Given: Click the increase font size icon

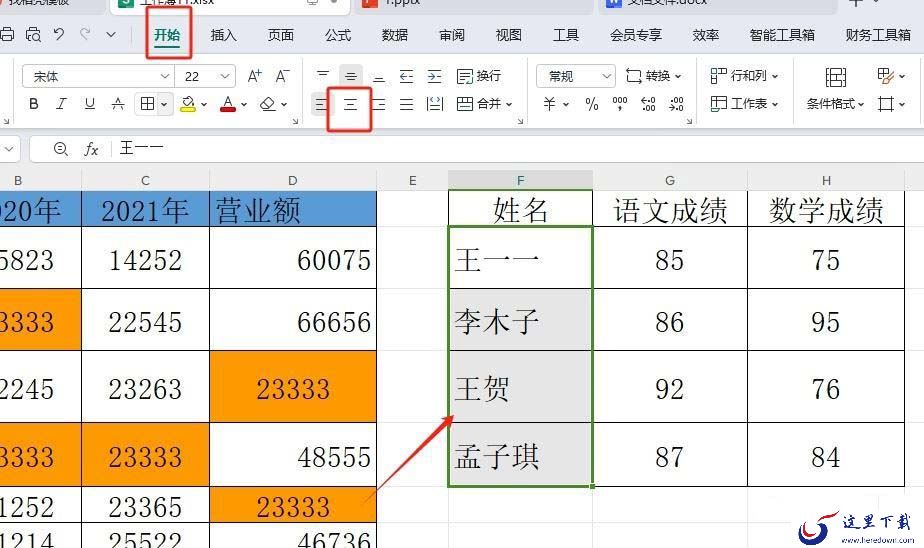Looking at the screenshot, I should tap(255, 76).
